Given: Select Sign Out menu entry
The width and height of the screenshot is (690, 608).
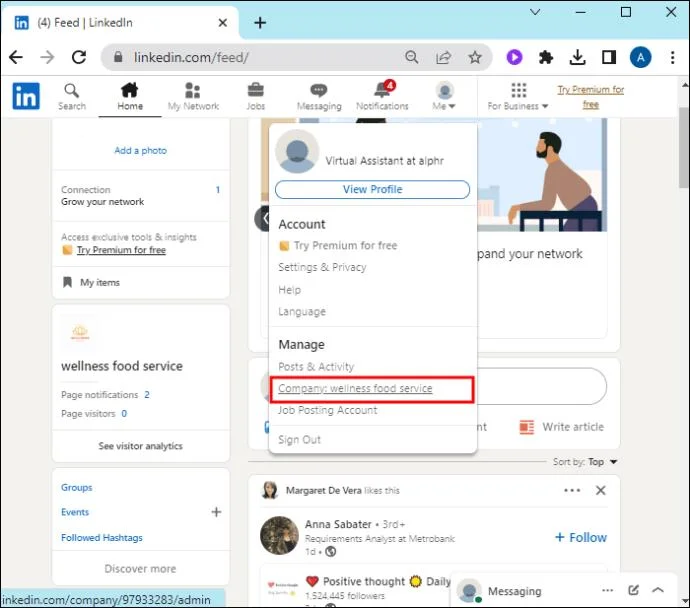Looking at the screenshot, I should click(299, 440).
